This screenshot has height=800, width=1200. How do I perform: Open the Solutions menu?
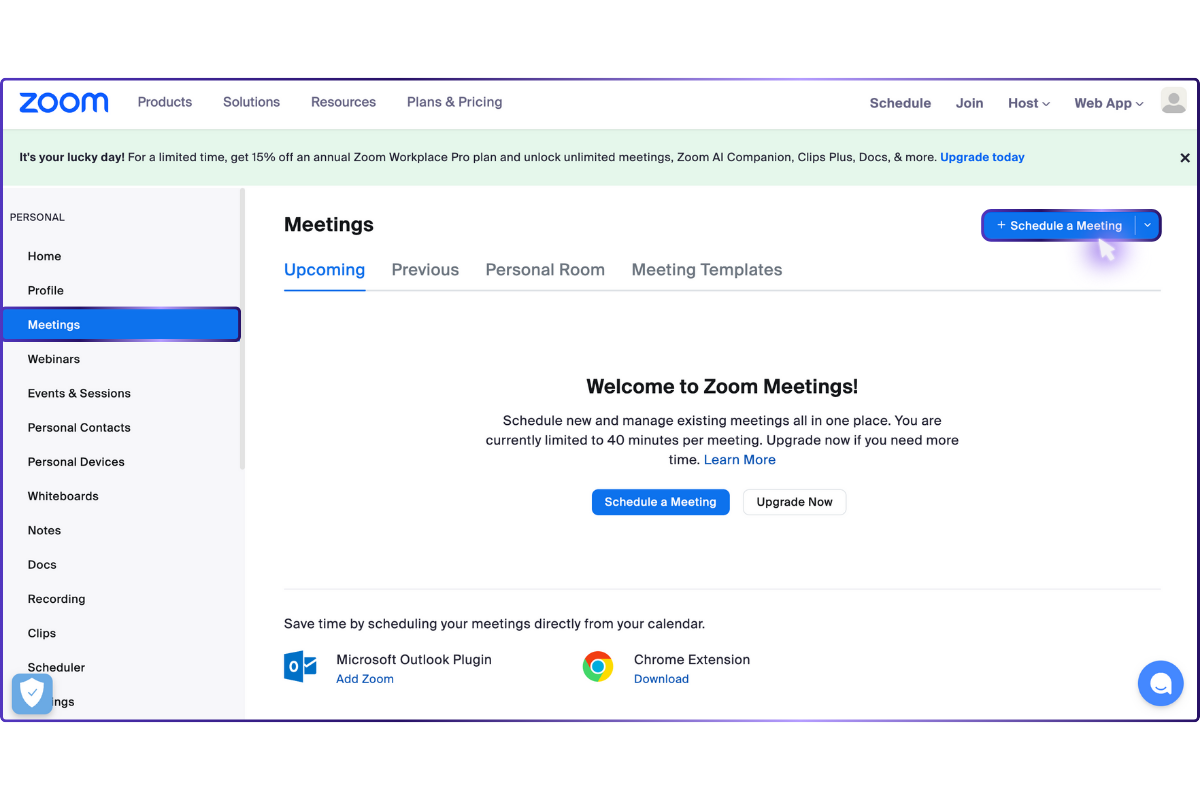(251, 102)
